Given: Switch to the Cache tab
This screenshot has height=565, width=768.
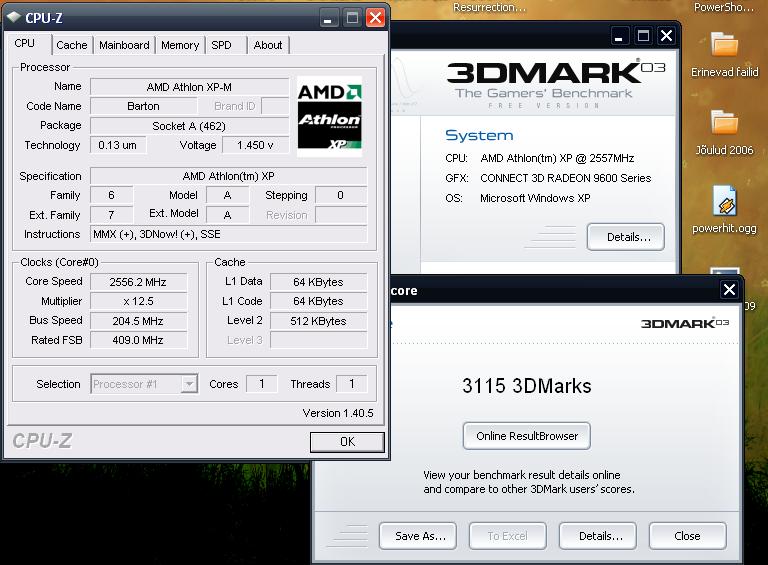Looking at the screenshot, I should [x=72, y=45].
